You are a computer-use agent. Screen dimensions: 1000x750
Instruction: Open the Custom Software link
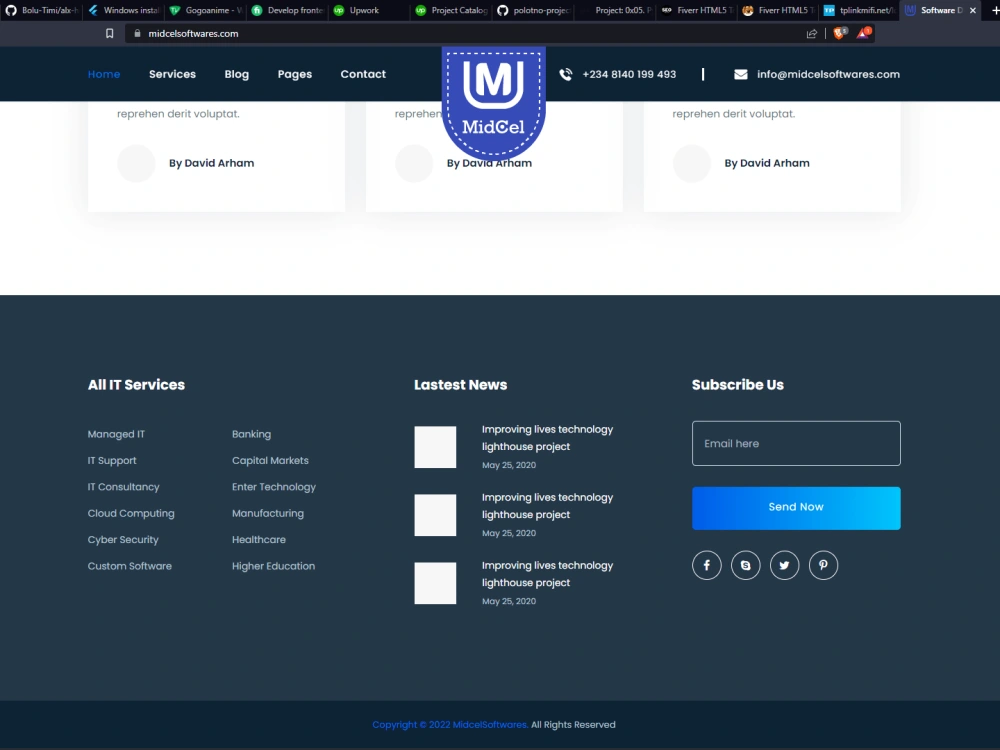tap(129, 566)
